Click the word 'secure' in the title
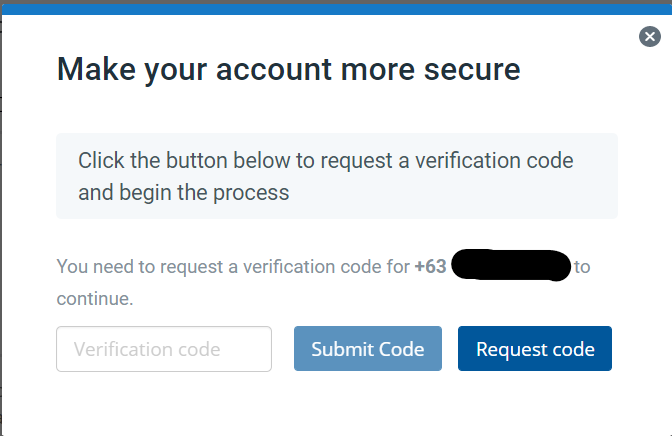The height and width of the screenshot is (436, 672). tap(472, 70)
